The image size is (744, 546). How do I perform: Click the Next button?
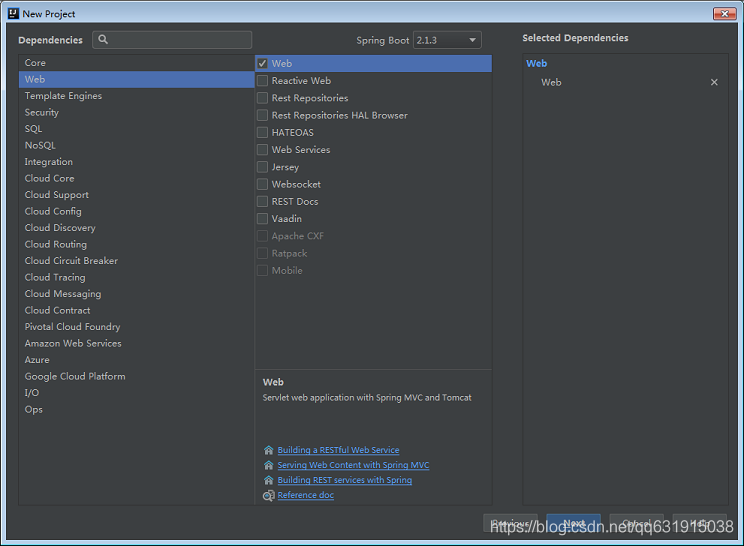point(574,523)
